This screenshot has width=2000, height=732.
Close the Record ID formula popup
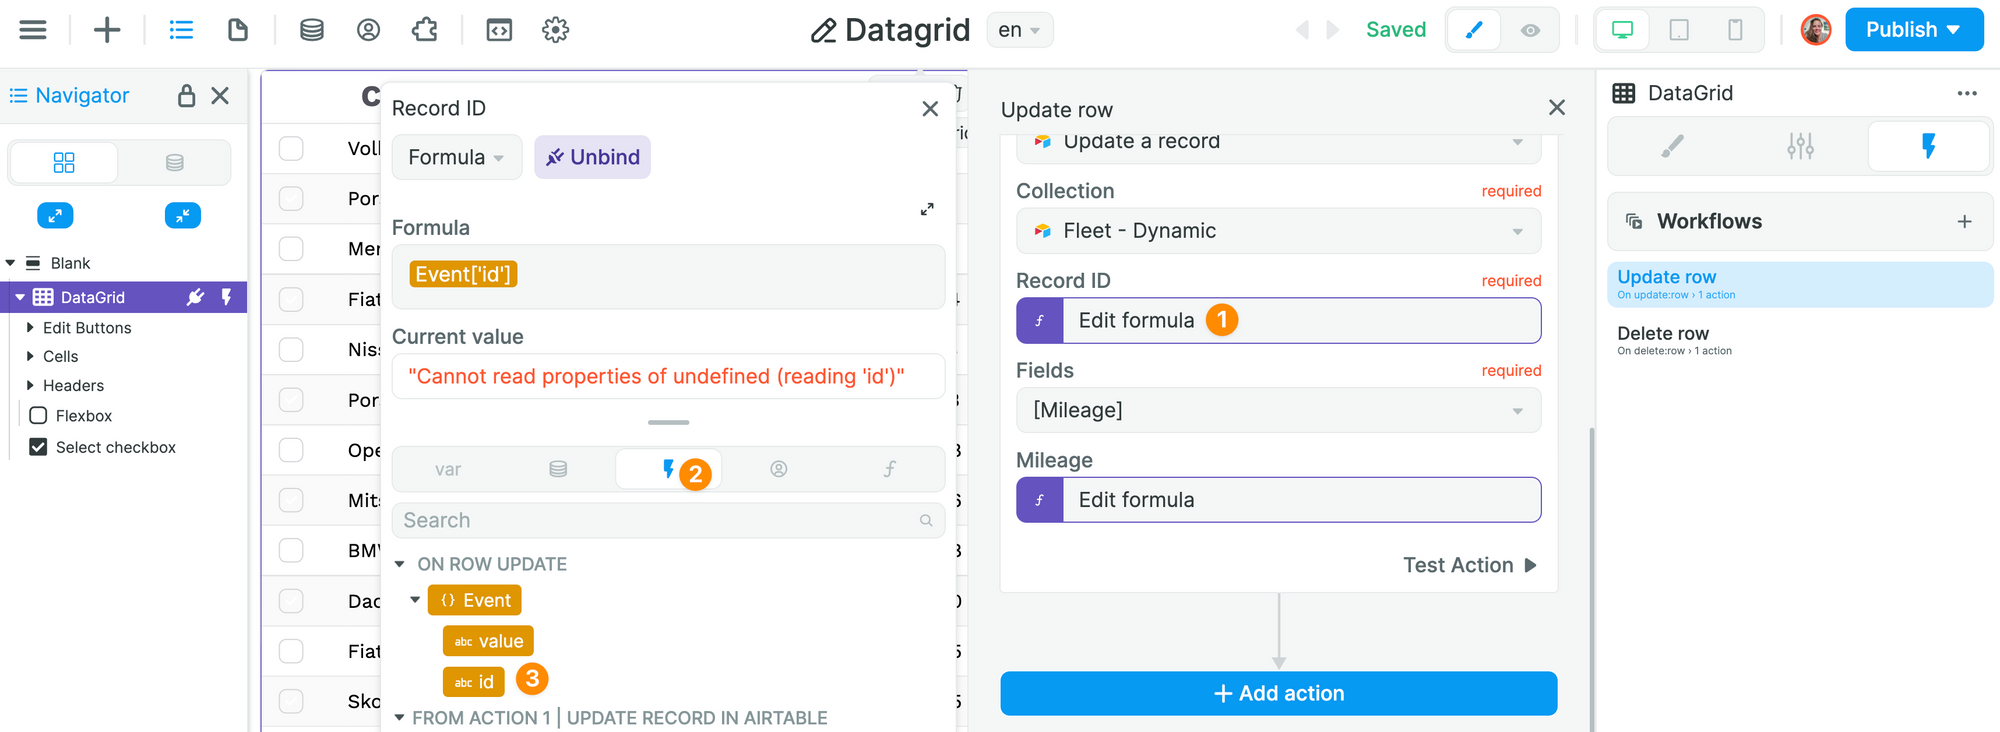point(930,108)
